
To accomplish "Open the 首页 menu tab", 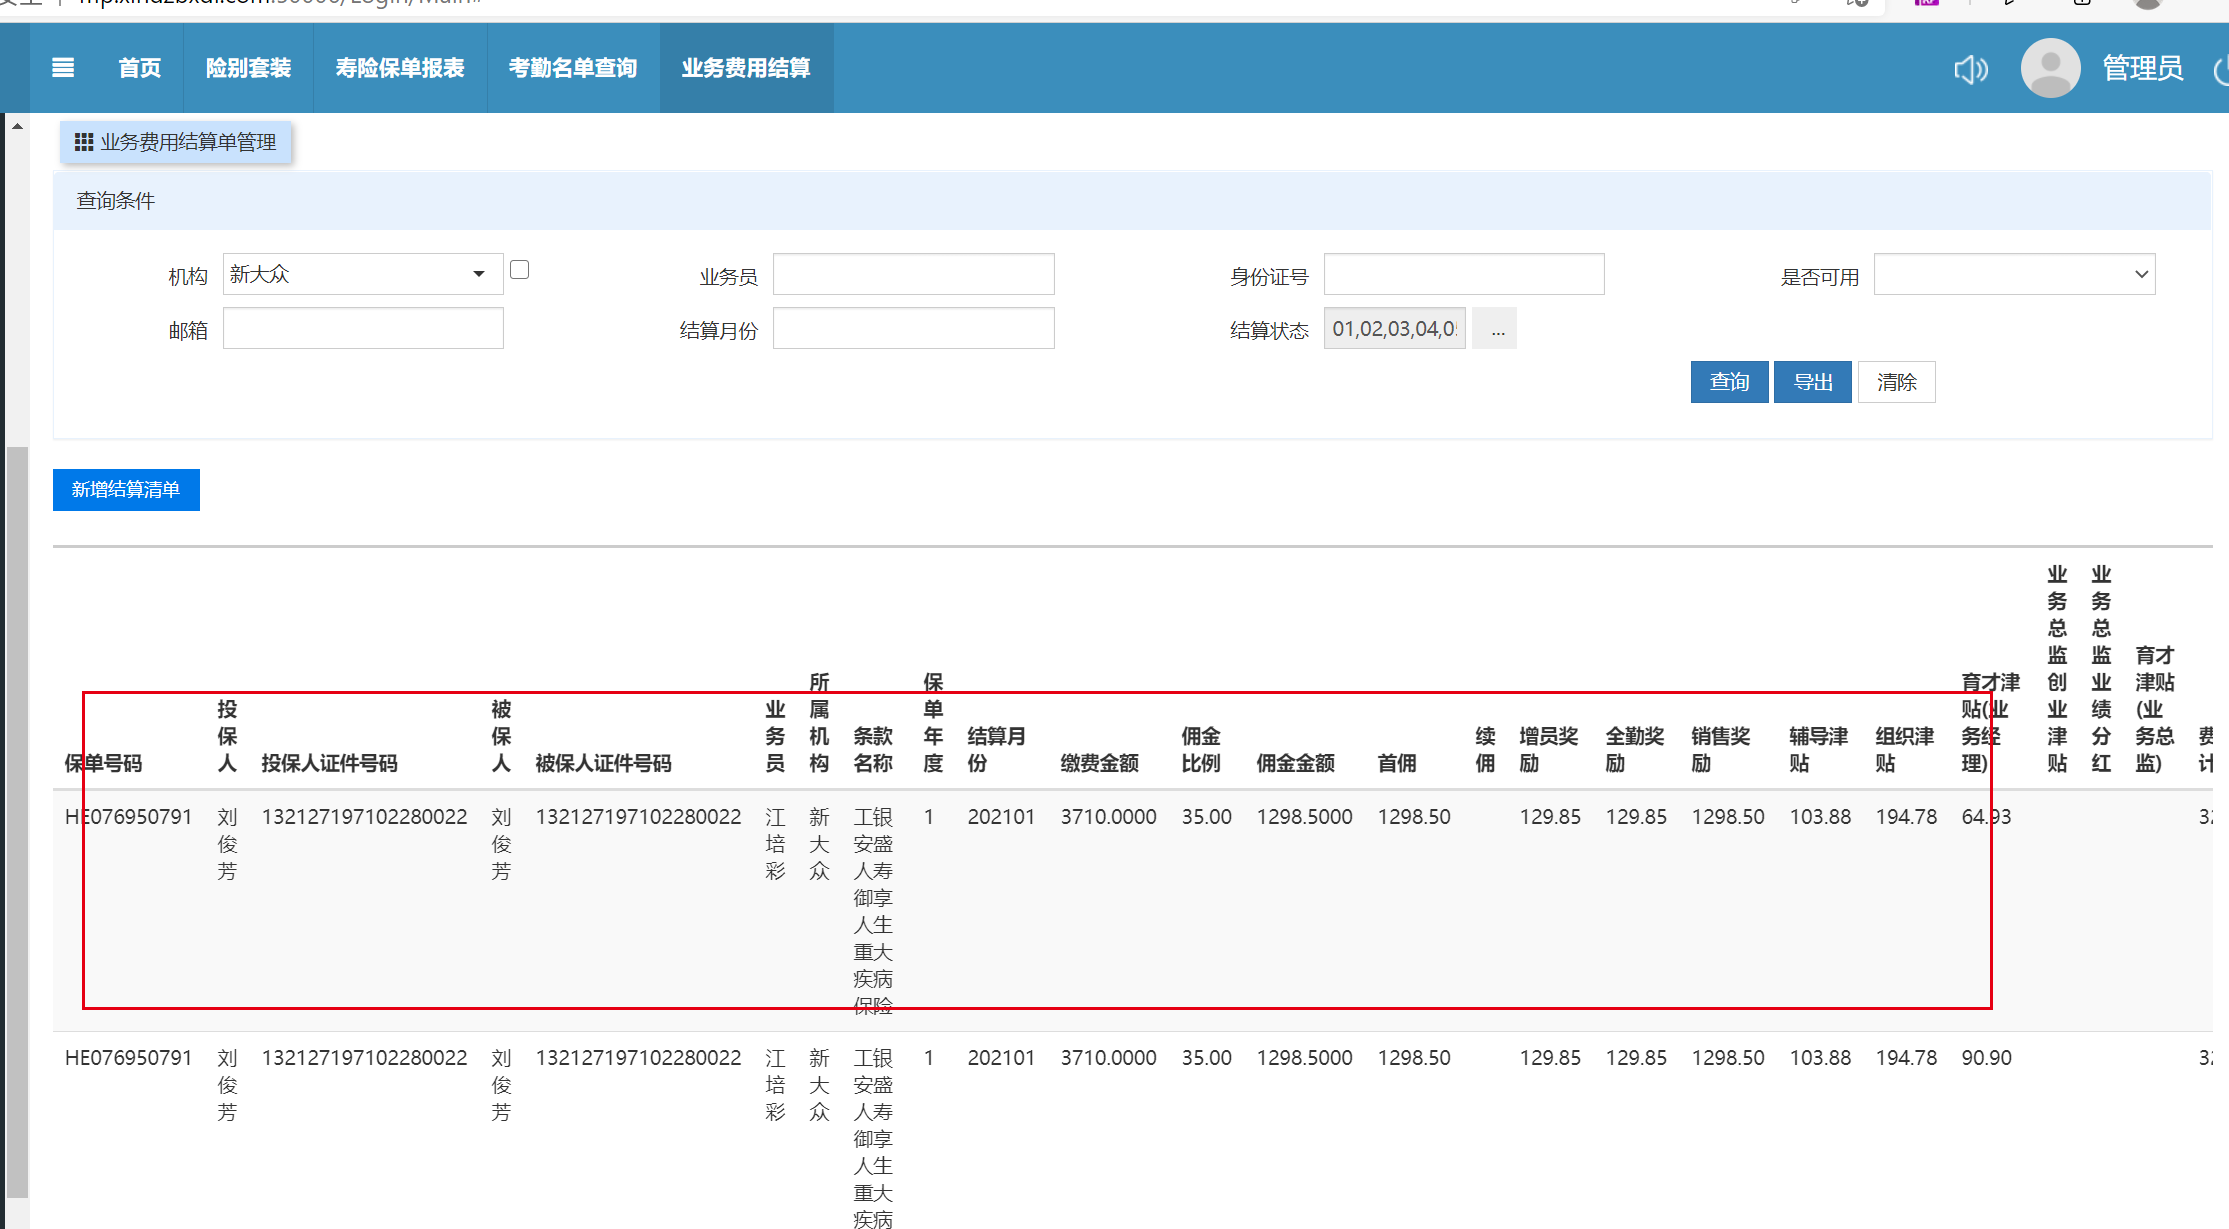I will [x=139, y=68].
